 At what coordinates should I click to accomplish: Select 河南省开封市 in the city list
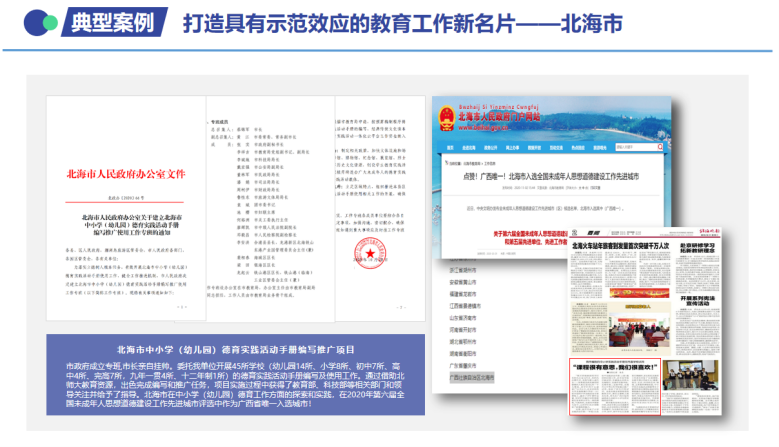coord(463,330)
